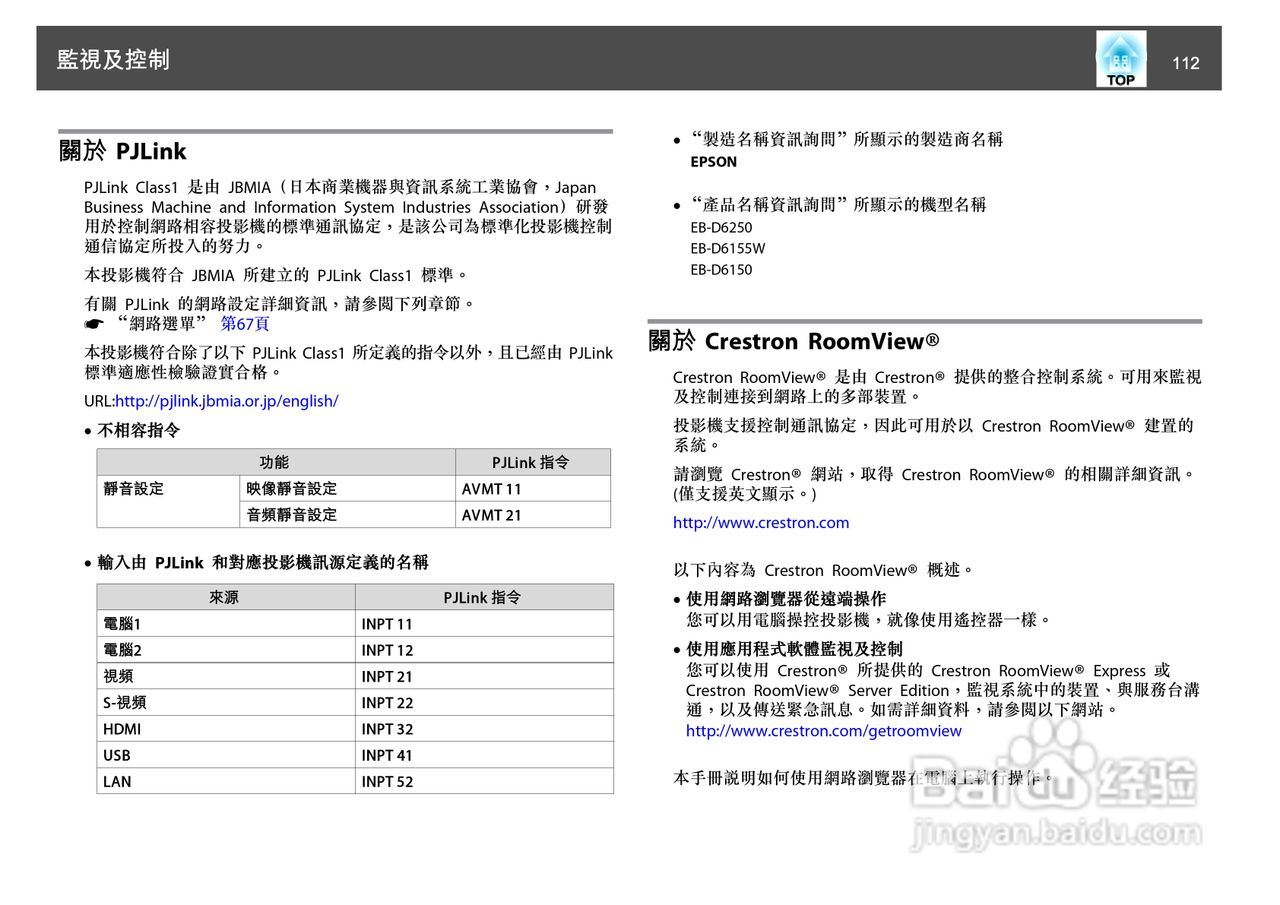The height and width of the screenshot is (905, 1280).
Task: Click the AVMT 21 command cell
Action: [532, 514]
